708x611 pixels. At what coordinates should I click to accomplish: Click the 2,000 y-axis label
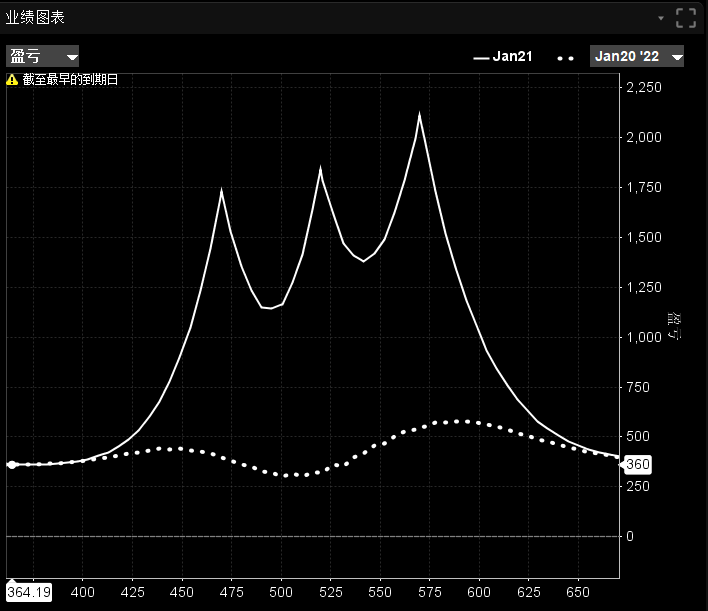click(x=644, y=137)
